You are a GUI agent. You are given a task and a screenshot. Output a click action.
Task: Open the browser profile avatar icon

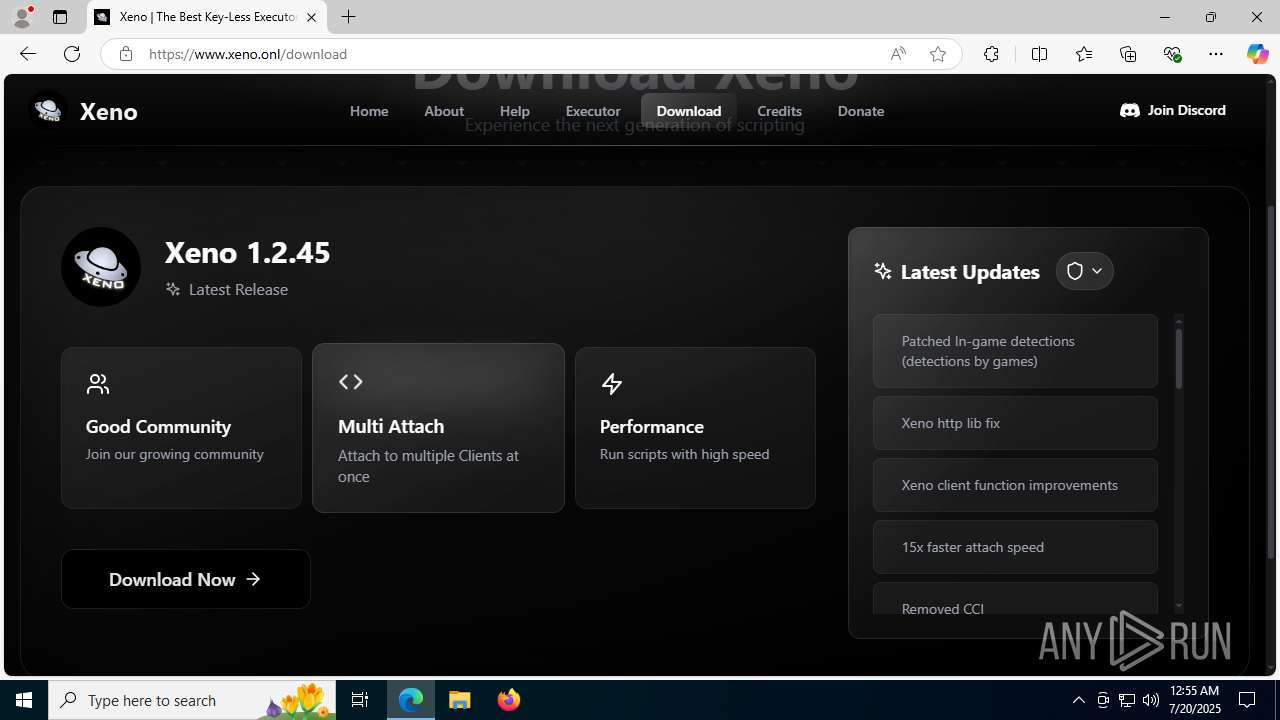[22, 17]
